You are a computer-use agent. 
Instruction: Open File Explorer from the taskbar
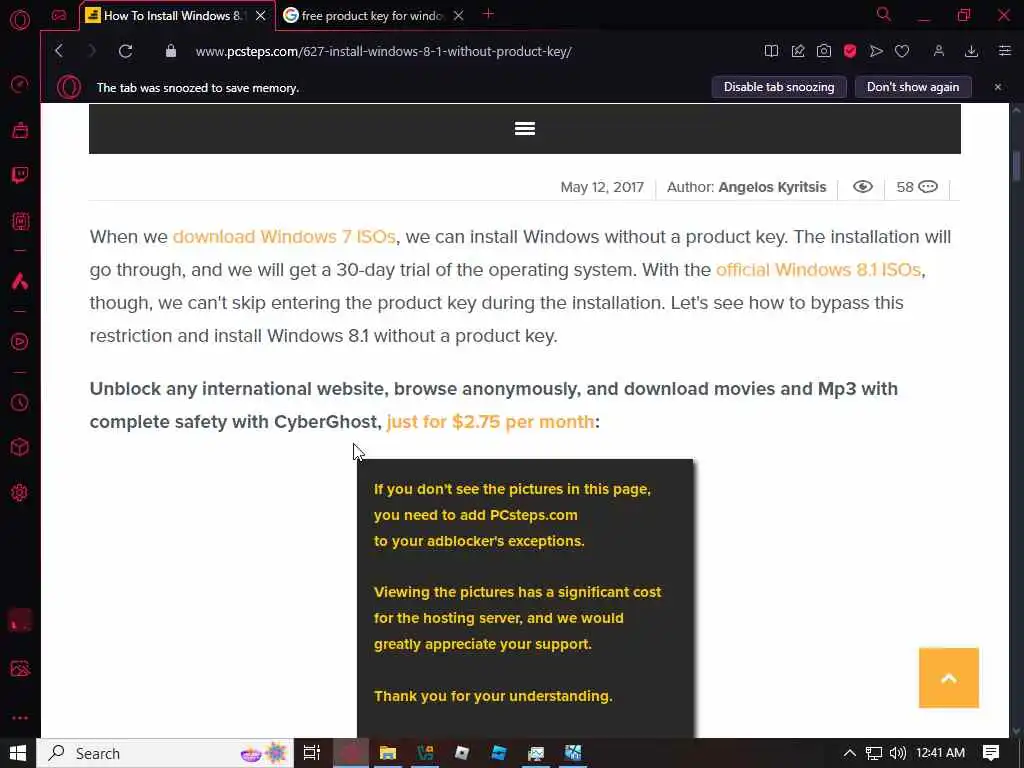point(388,753)
